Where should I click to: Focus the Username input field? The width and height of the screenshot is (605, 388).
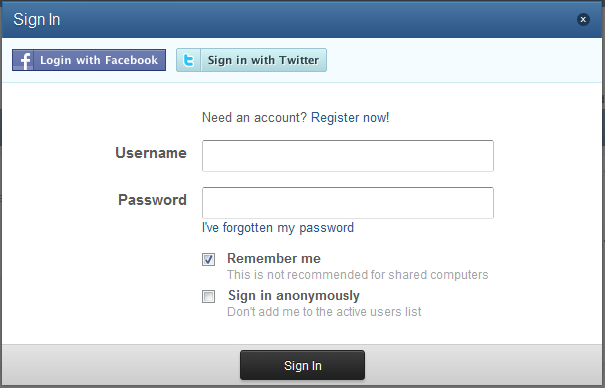coord(348,156)
